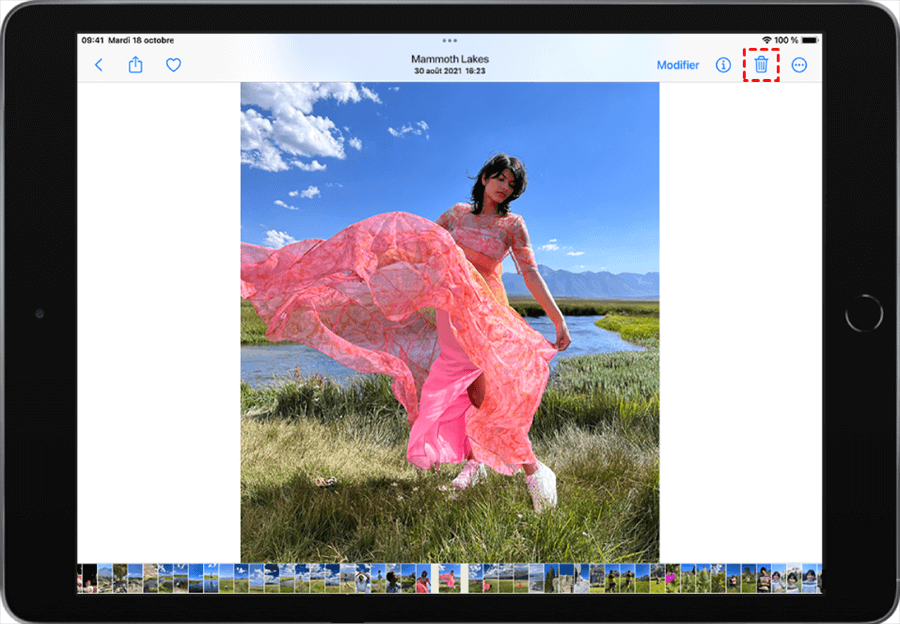Open the share sheet icon
Image resolution: width=900 pixels, height=624 pixels.
[x=136, y=65]
